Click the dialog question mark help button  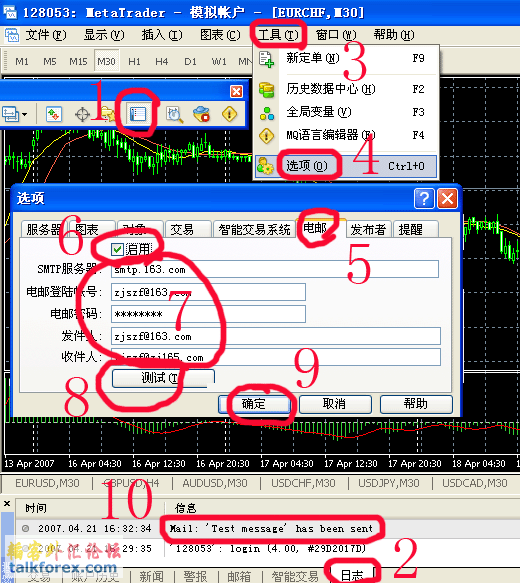[x=424, y=199]
